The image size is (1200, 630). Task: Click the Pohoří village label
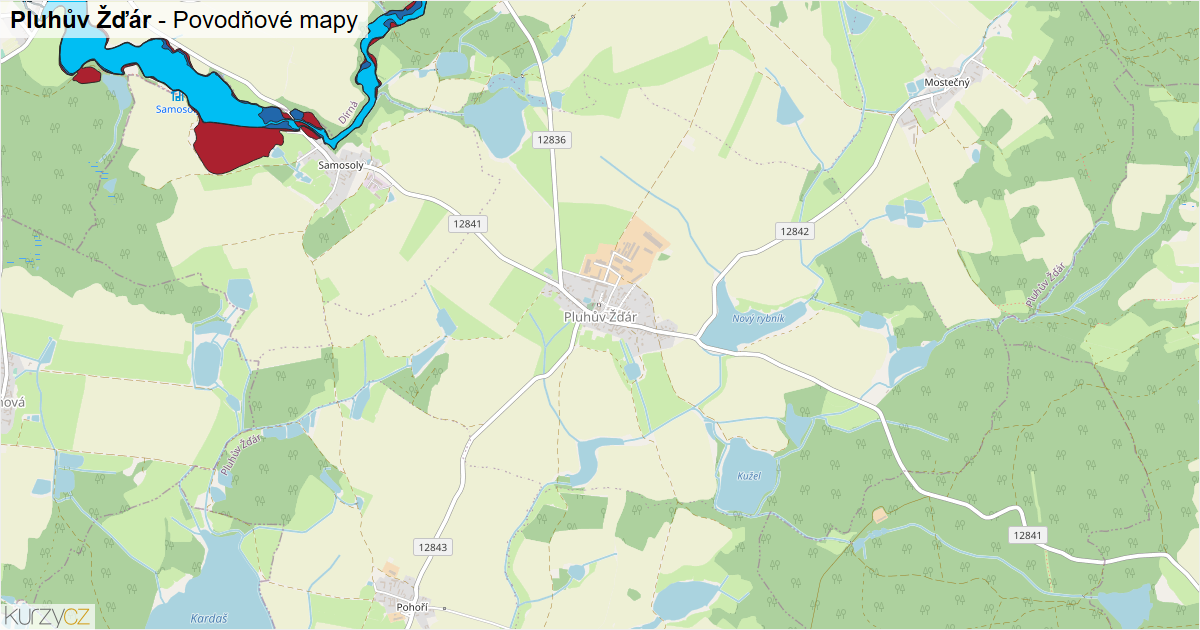[412, 607]
